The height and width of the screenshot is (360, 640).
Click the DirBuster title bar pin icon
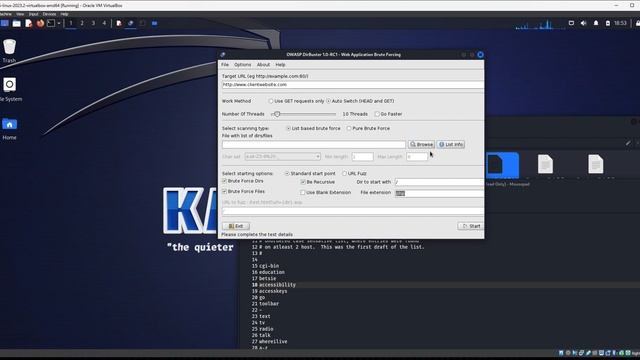222,55
